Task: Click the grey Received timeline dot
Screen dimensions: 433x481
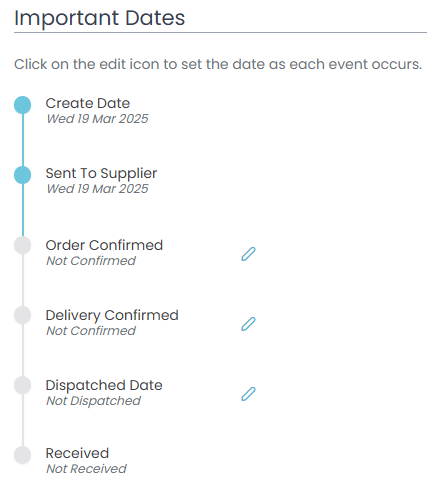Action: coord(23,455)
